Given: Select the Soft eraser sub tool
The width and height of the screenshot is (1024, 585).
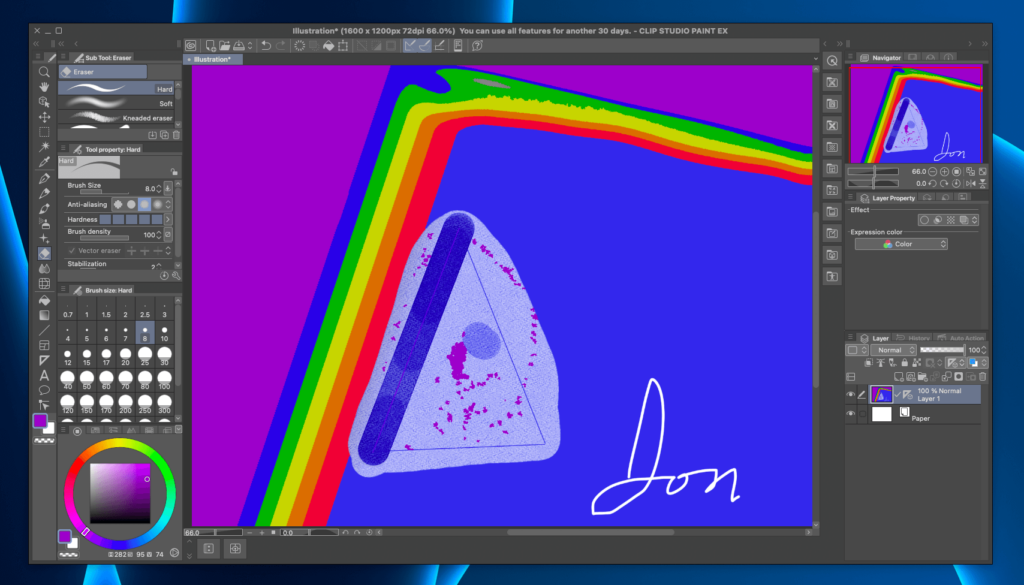Looking at the screenshot, I should [117, 103].
